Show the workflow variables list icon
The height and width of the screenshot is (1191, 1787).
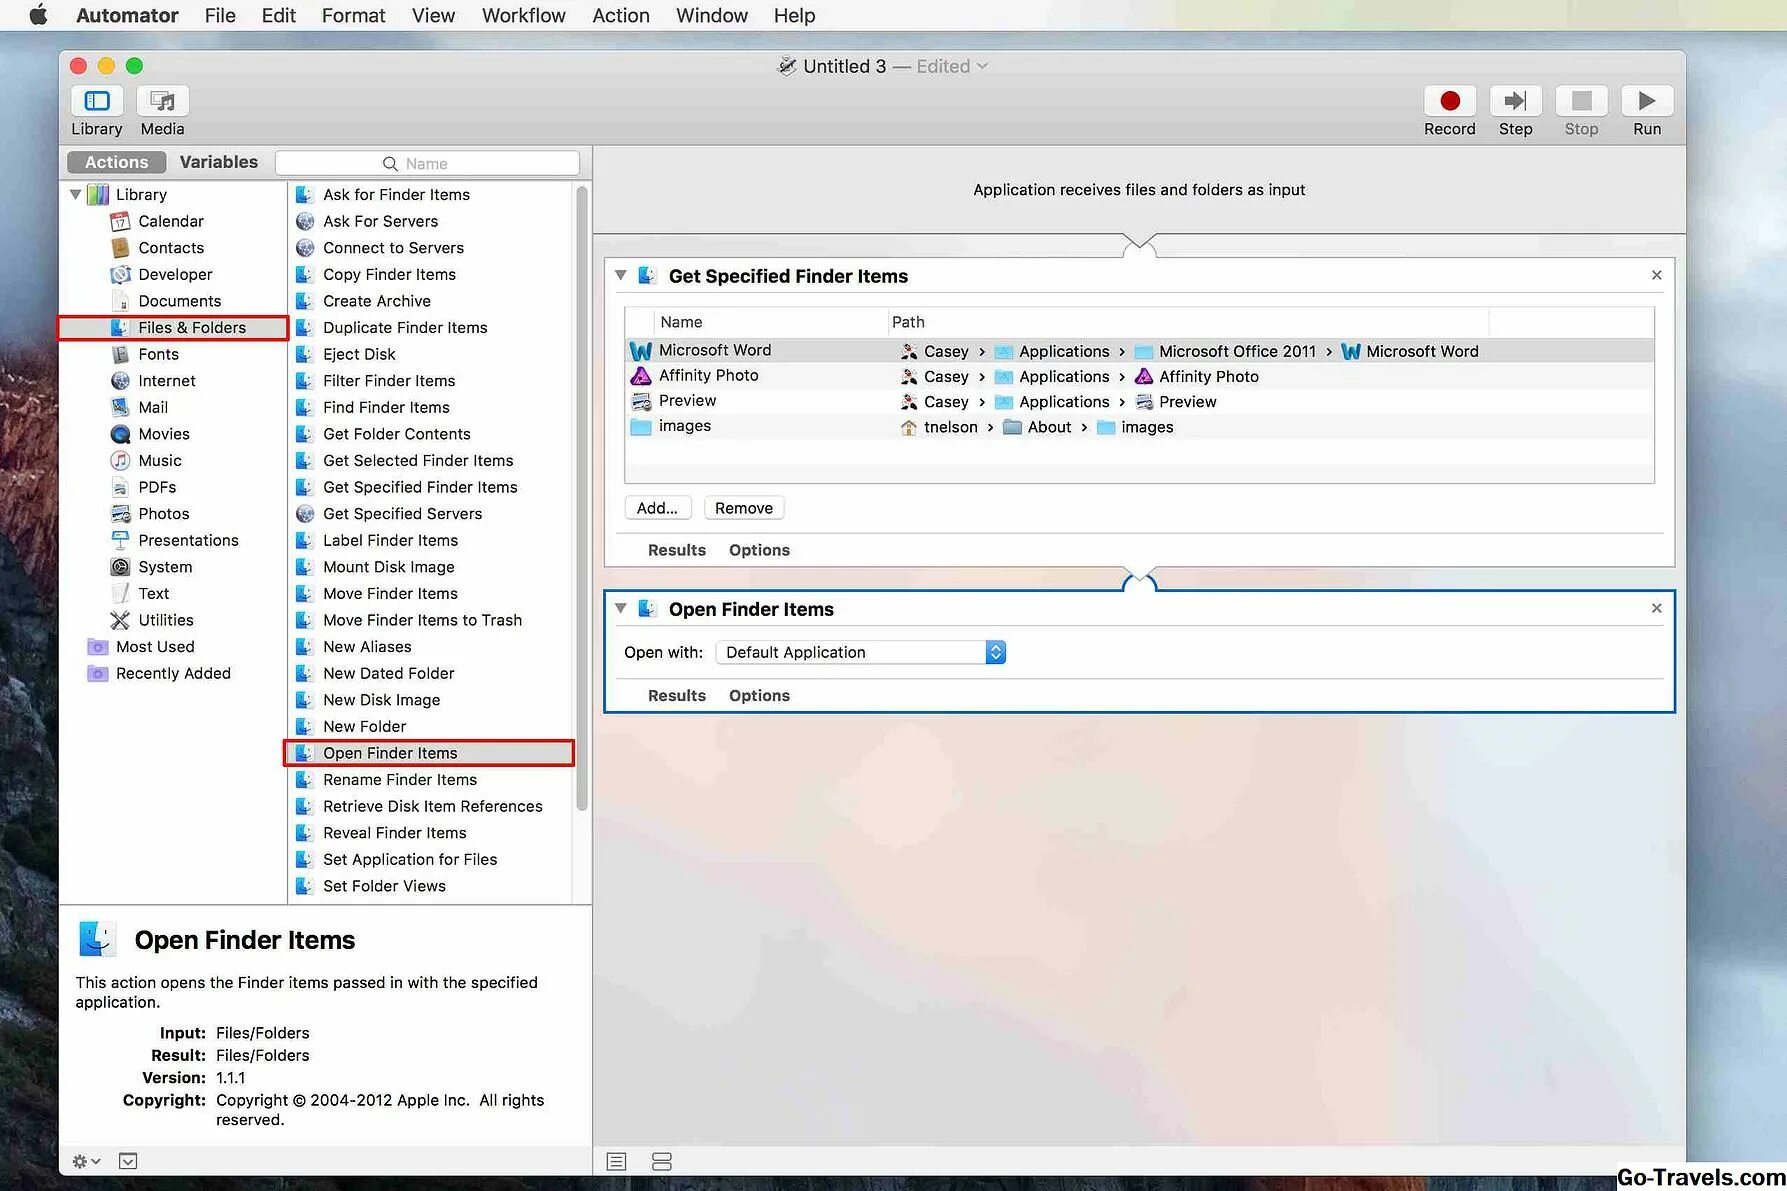[x=661, y=1161]
